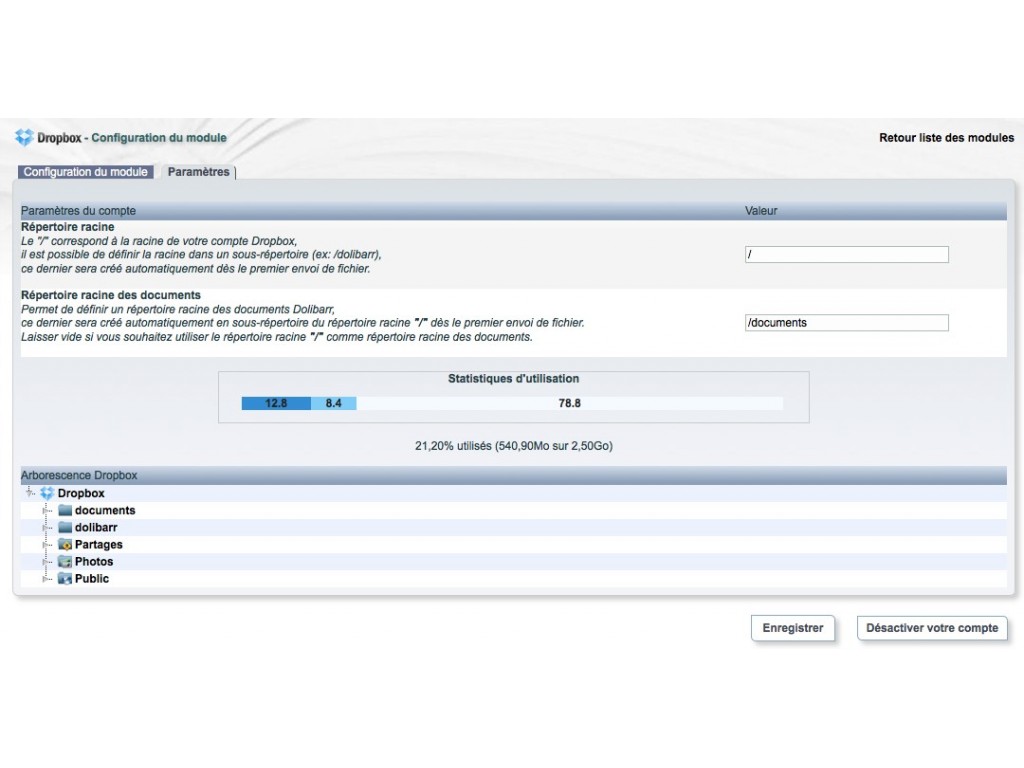This screenshot has height=768, width=1024.
Task: Select the Partages folder label
Action: [99, 544]
